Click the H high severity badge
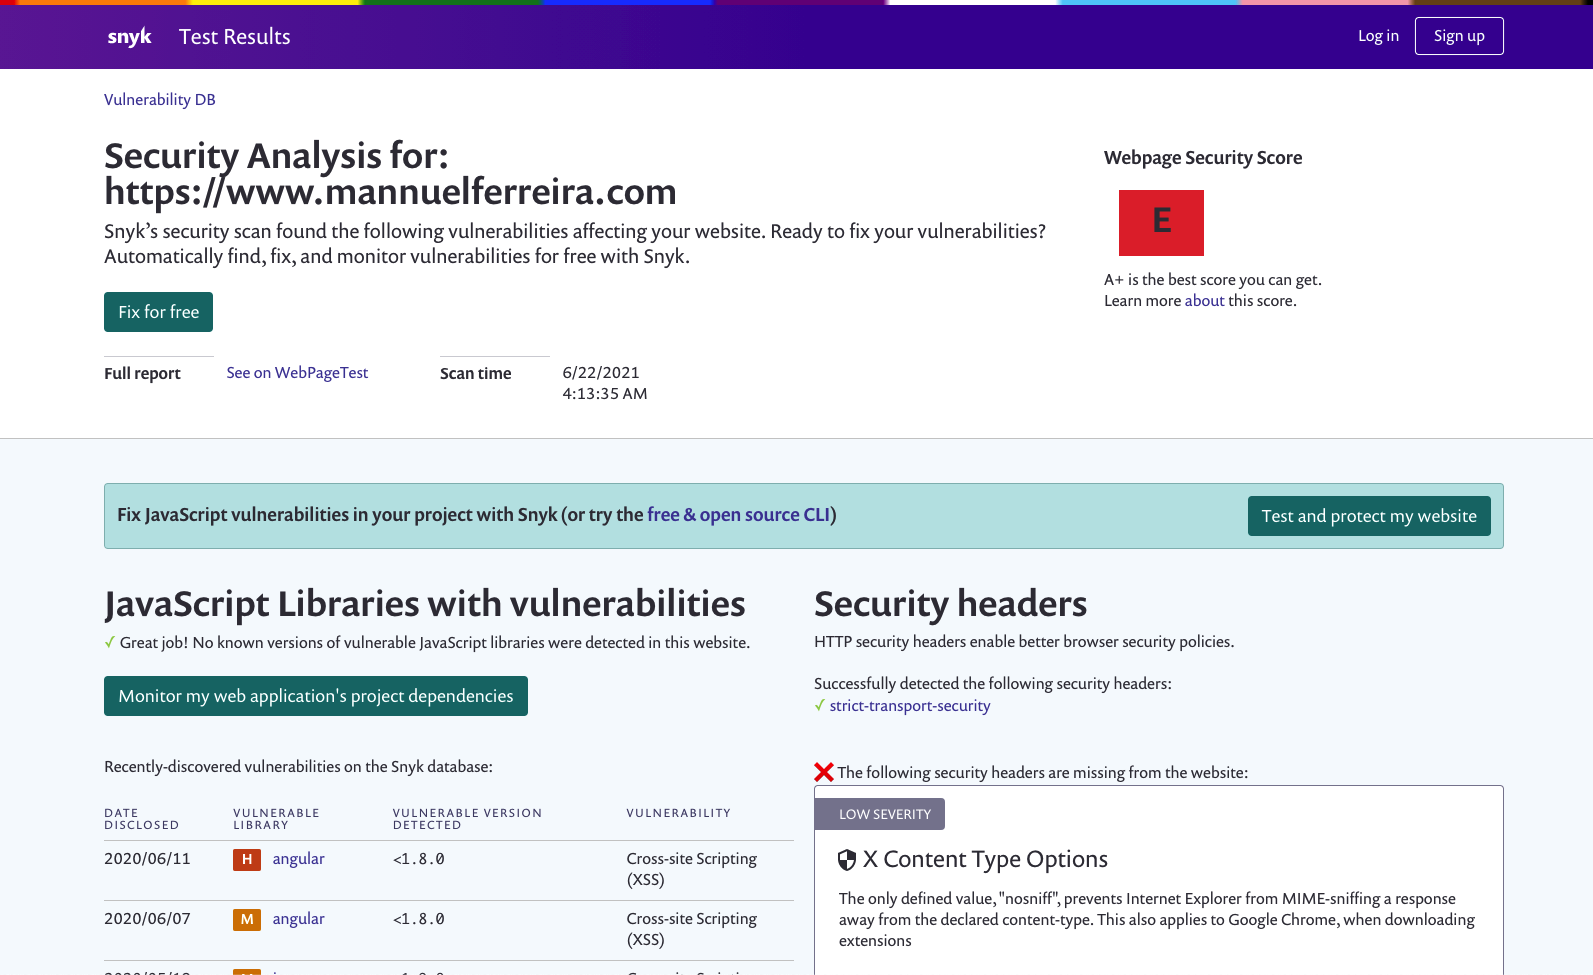The width and height of the screenshot is (1593, 975). point(246,859)
